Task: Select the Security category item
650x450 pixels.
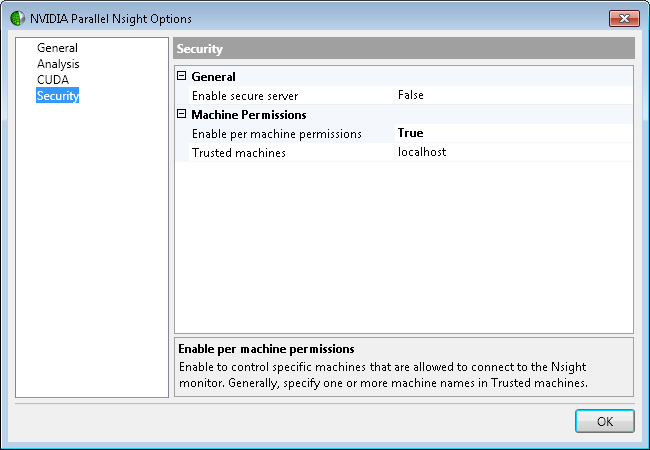Action: [58, 96]
